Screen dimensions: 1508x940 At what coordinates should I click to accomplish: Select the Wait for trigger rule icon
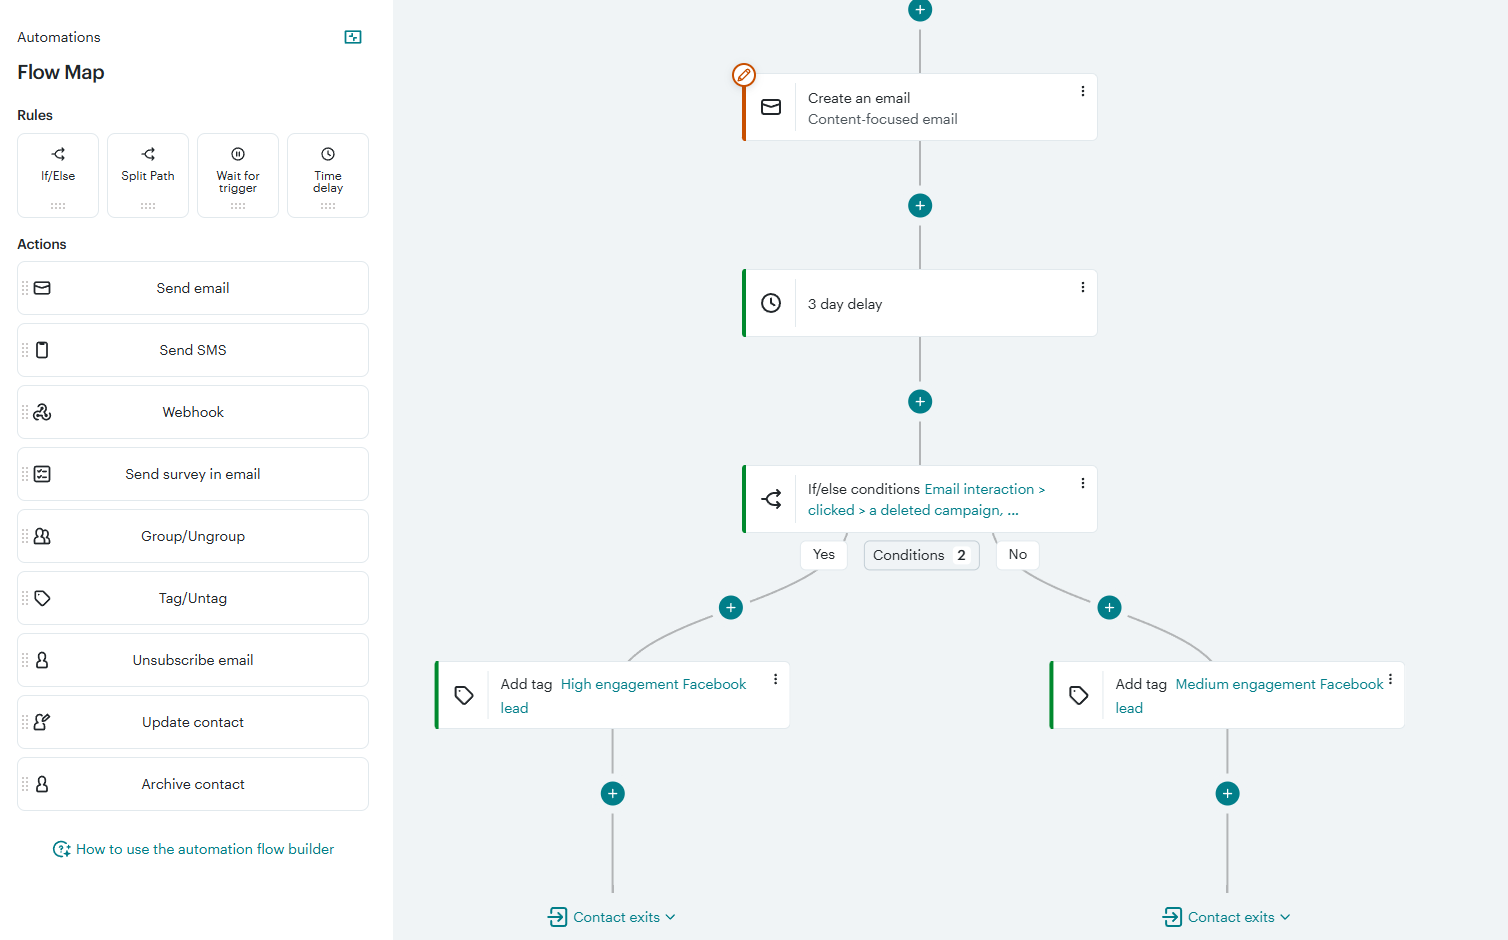[x=237, y=154]
